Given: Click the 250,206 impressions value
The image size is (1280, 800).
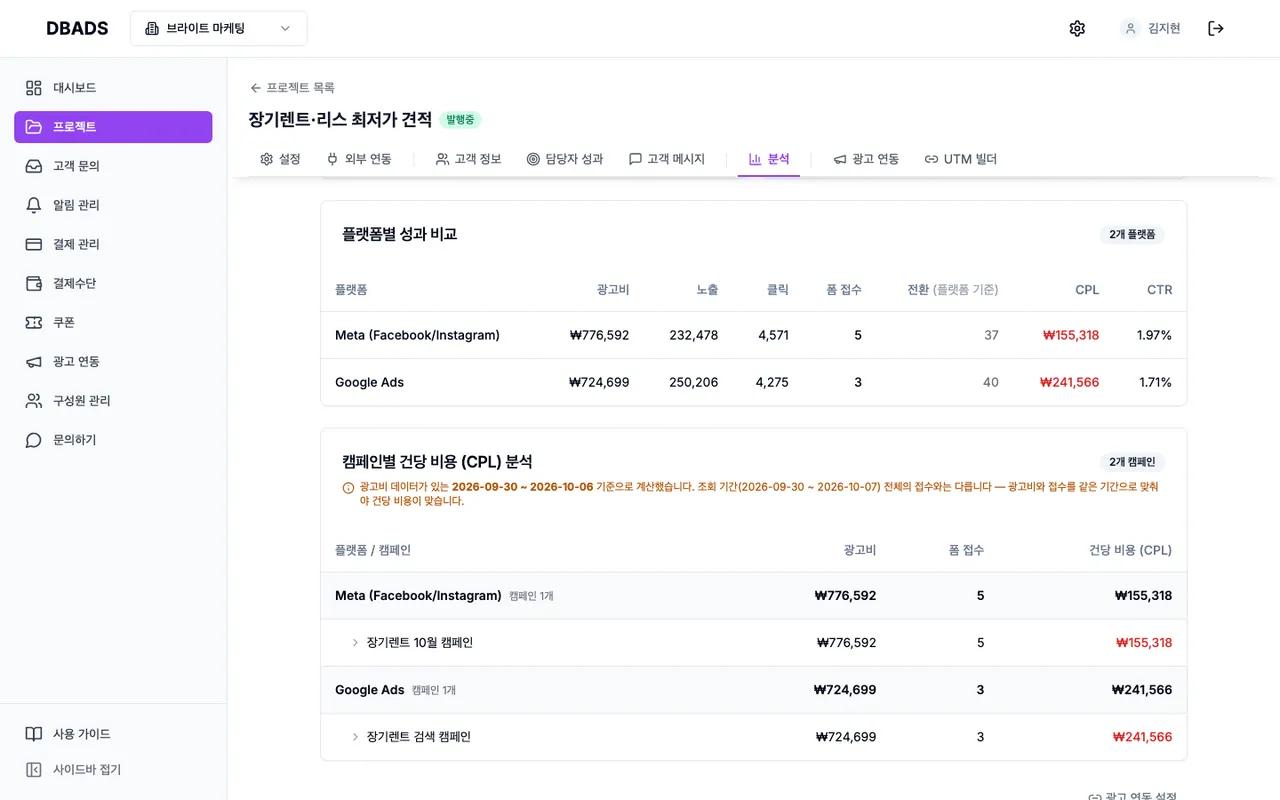Looking at the screenshot, I should pyautogui.click(x=693, y=382).
